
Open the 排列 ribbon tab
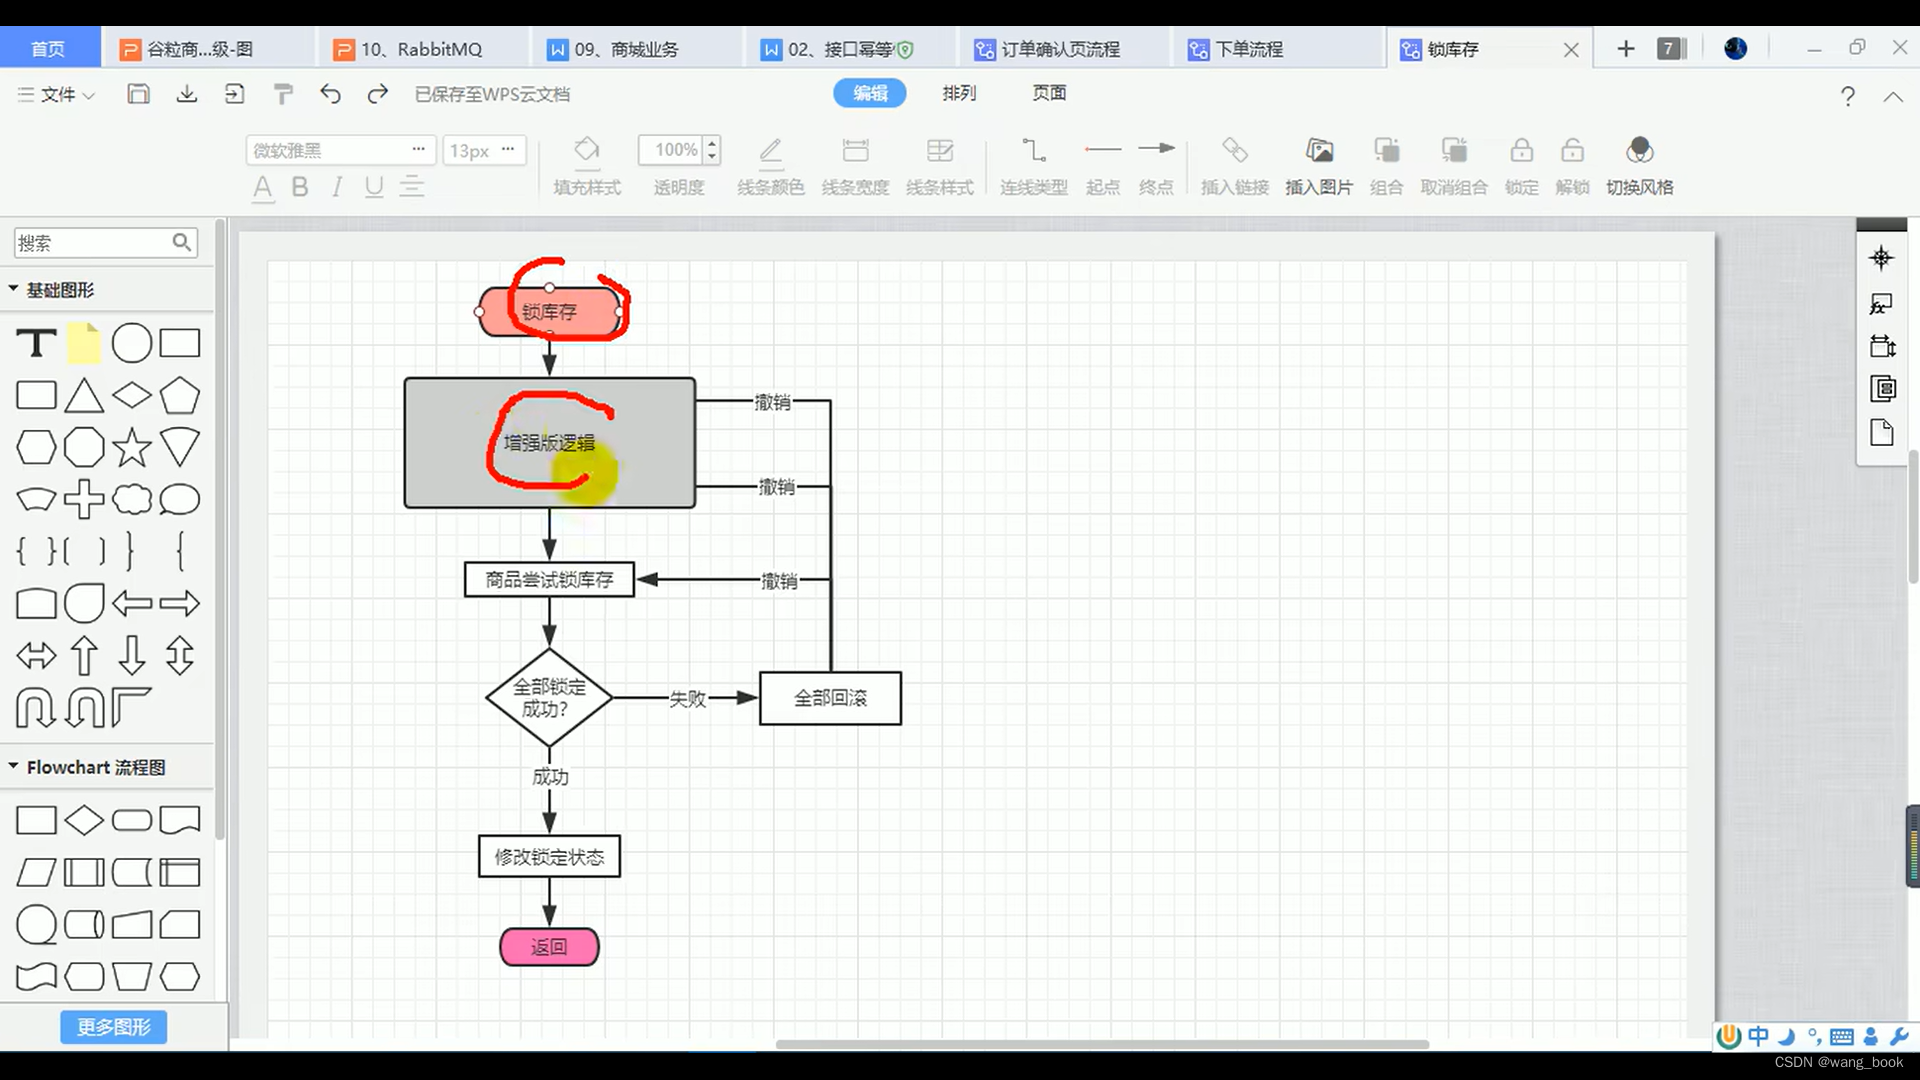(x=958, y=93)
